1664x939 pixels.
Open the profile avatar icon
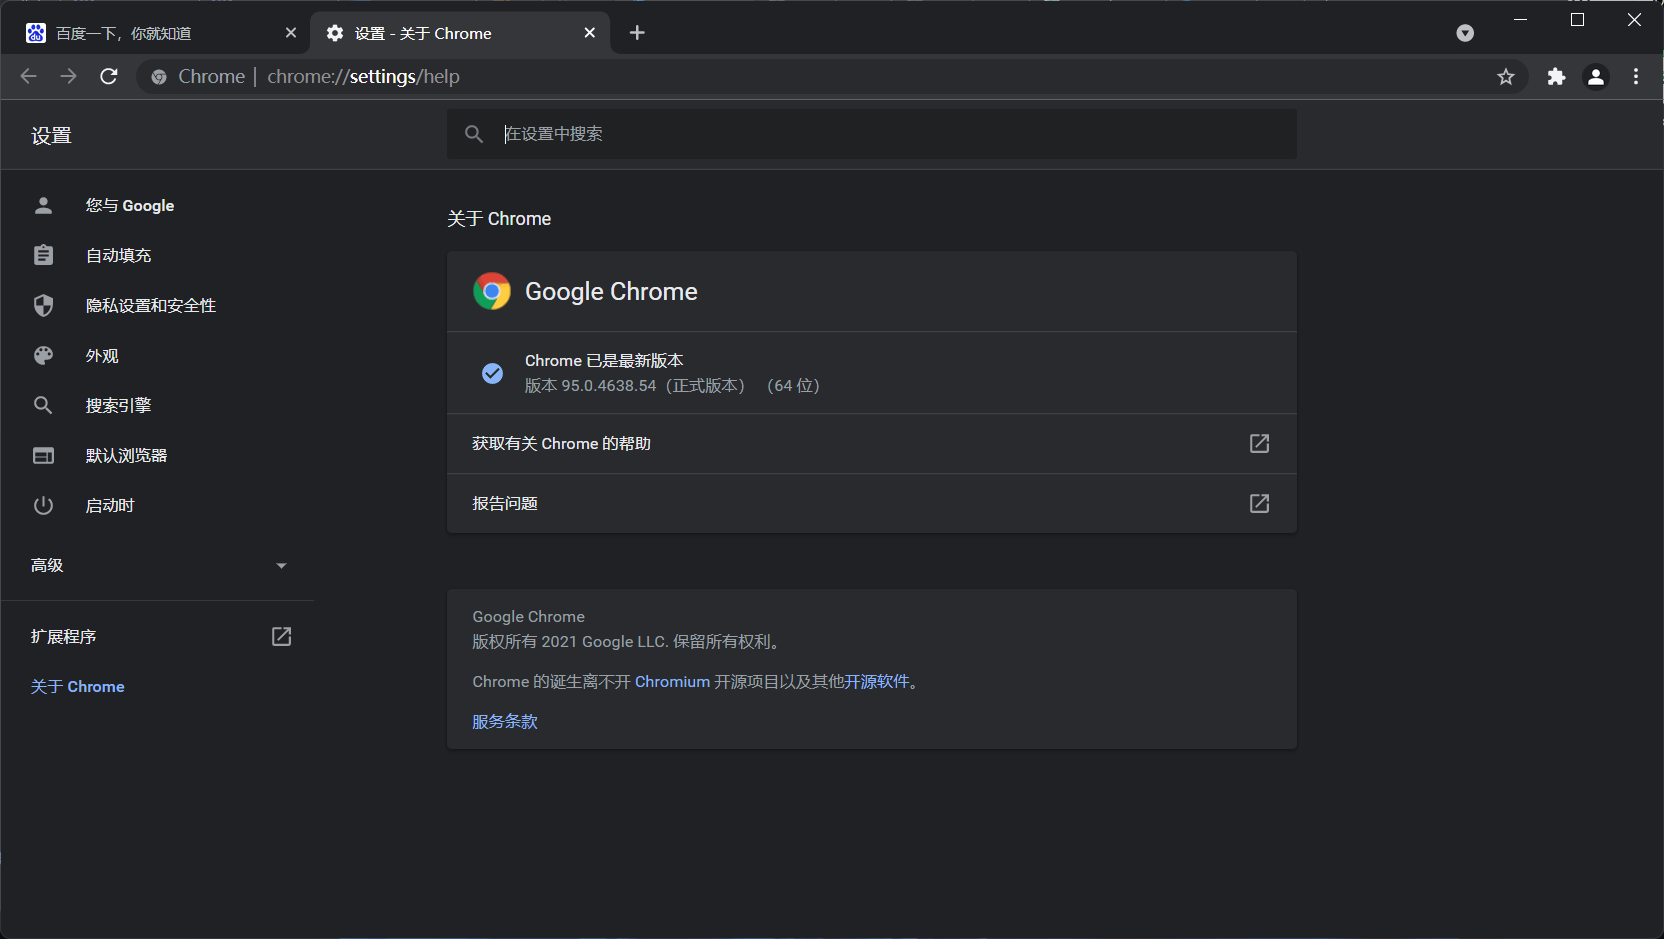(1596, 77)
